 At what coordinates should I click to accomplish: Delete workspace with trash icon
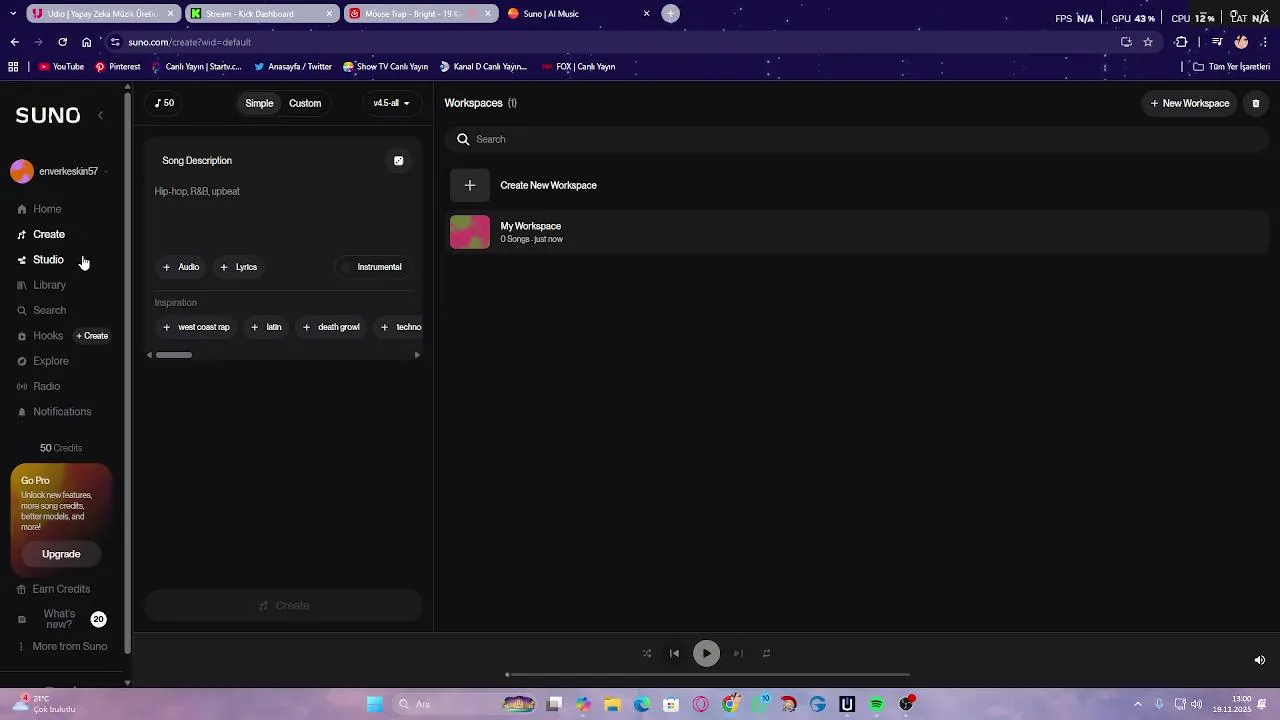1256,103
